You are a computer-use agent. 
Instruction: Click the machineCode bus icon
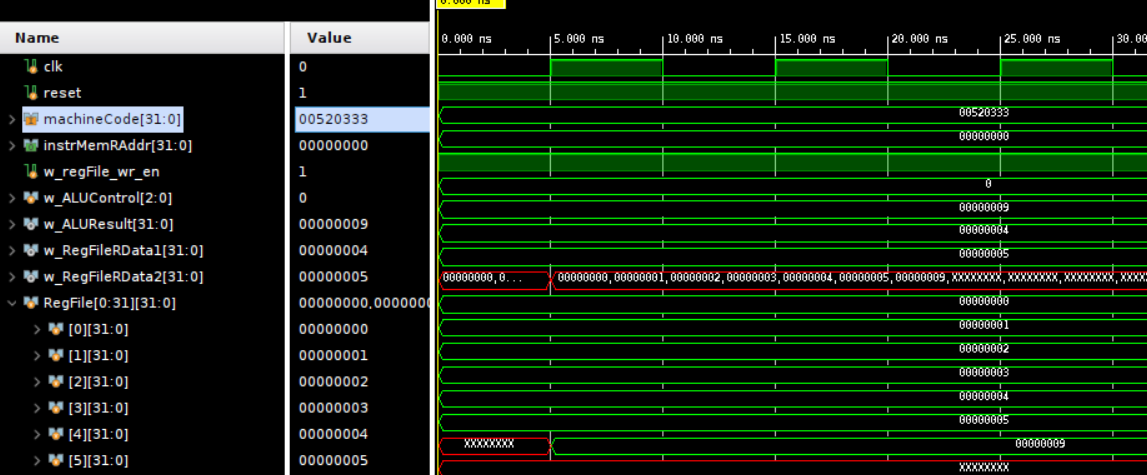31,119
